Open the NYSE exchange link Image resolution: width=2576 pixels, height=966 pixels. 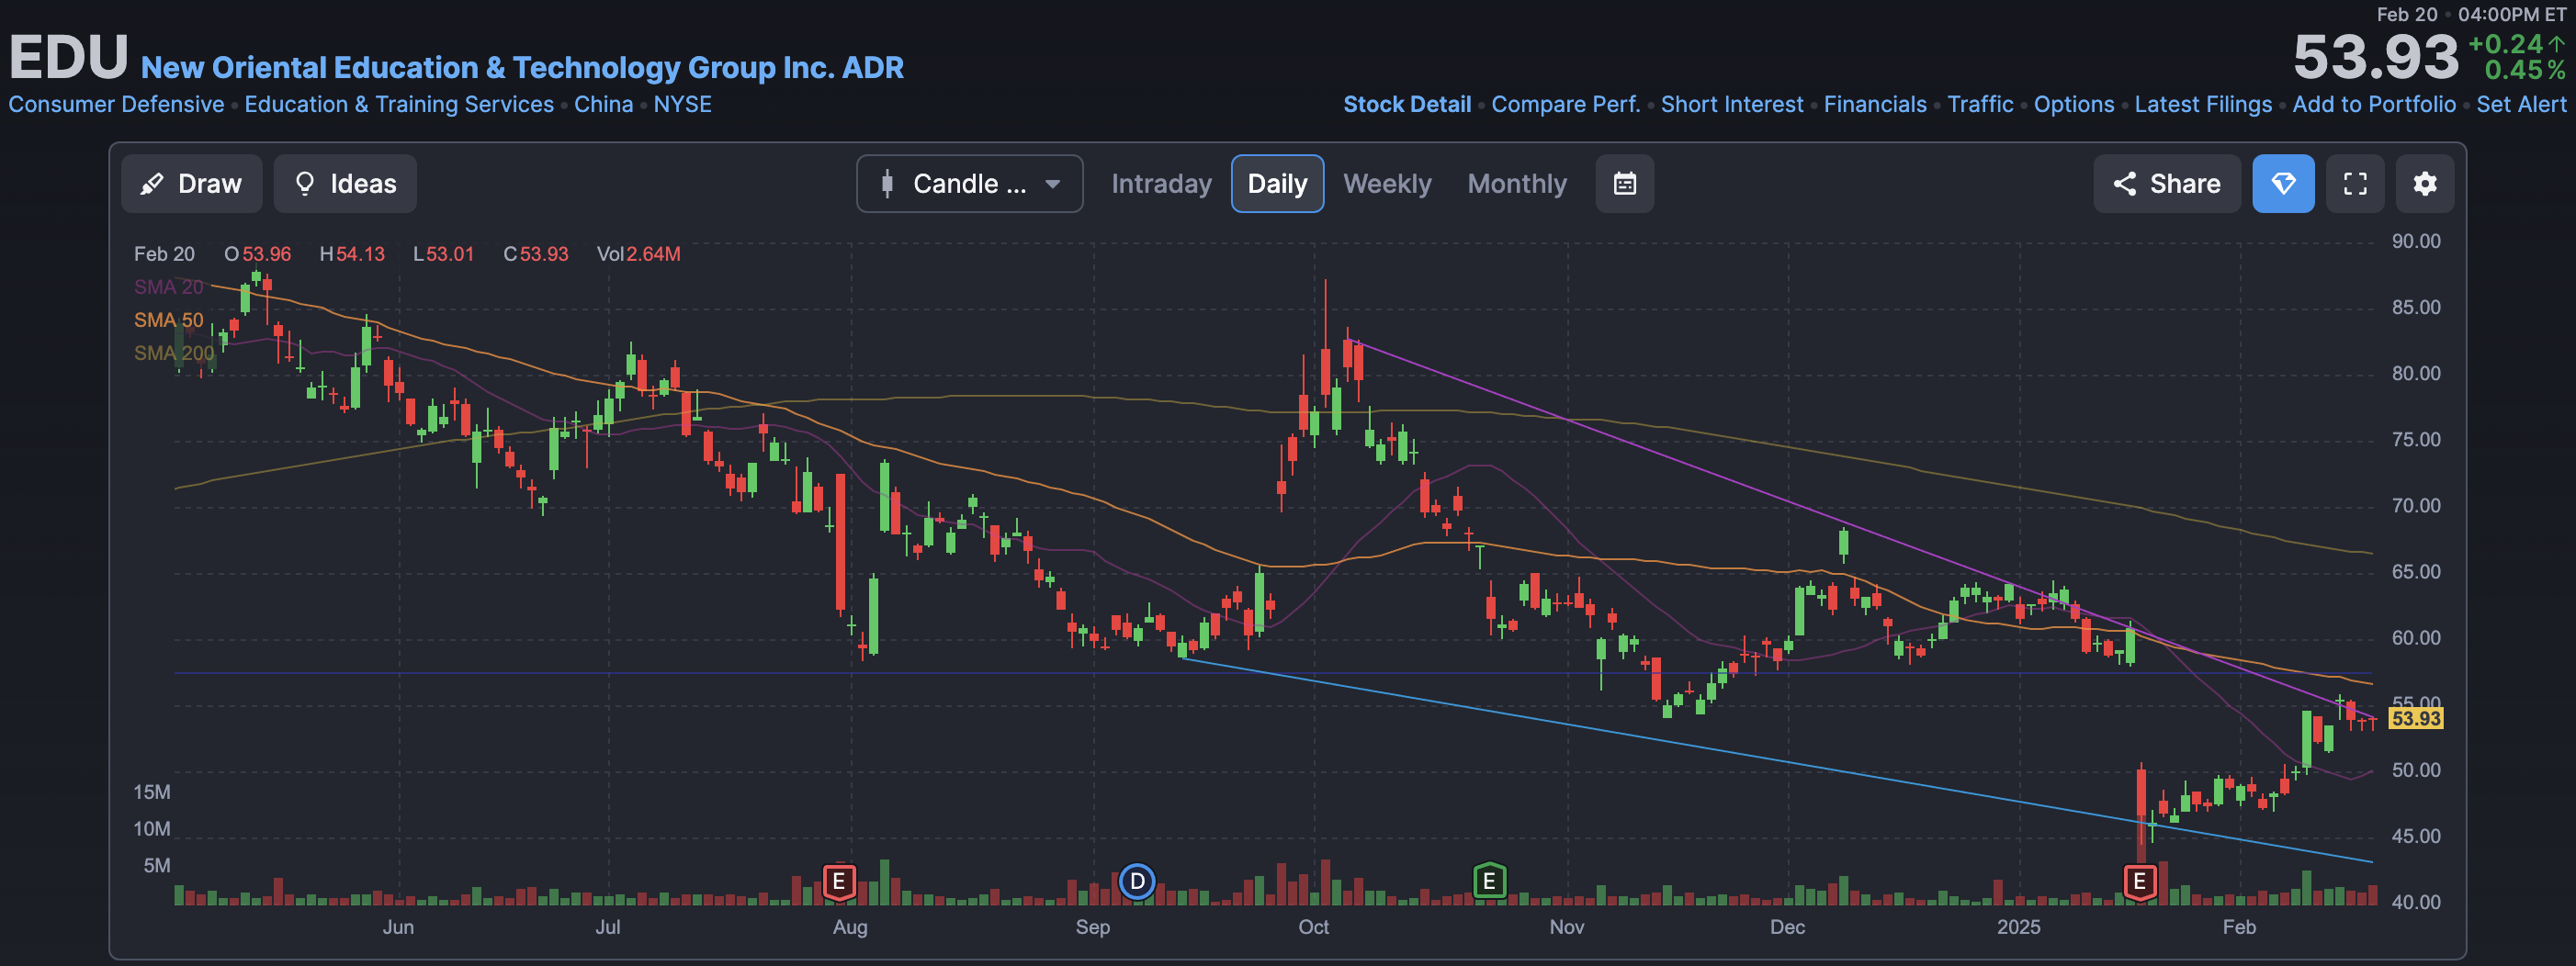pos(682,104)
